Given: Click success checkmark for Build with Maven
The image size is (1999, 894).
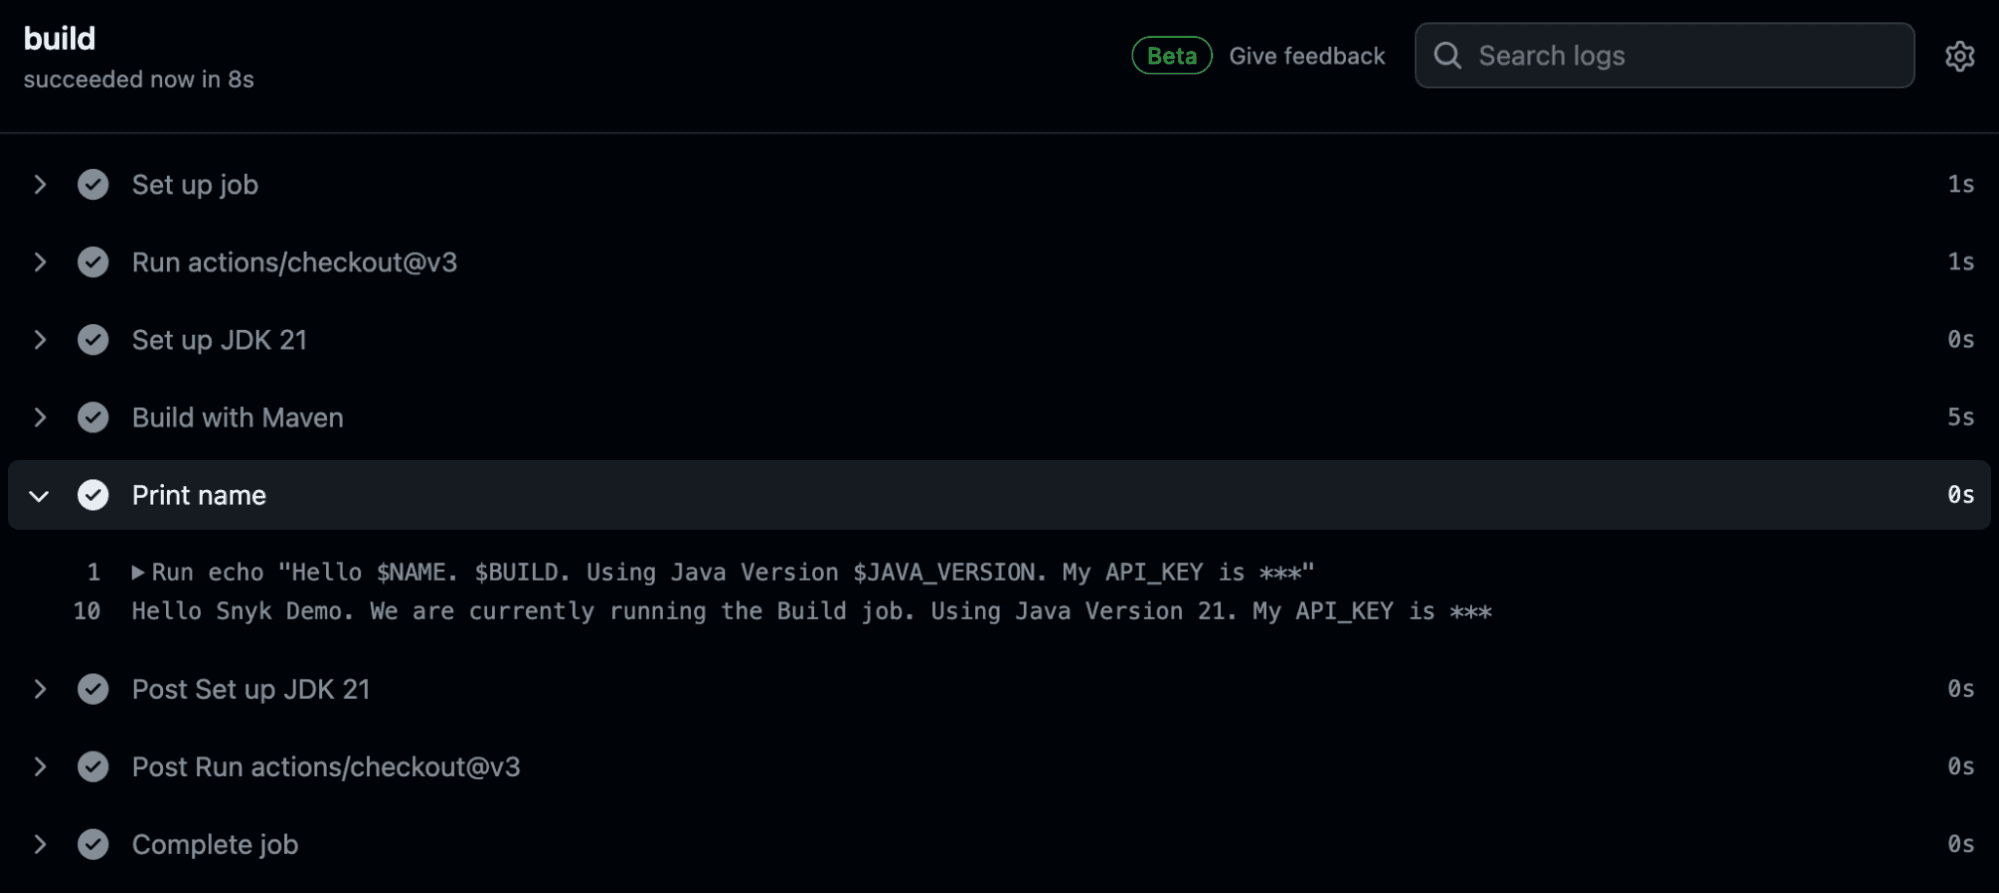Looking at the screenshot, I should point(93,418).
